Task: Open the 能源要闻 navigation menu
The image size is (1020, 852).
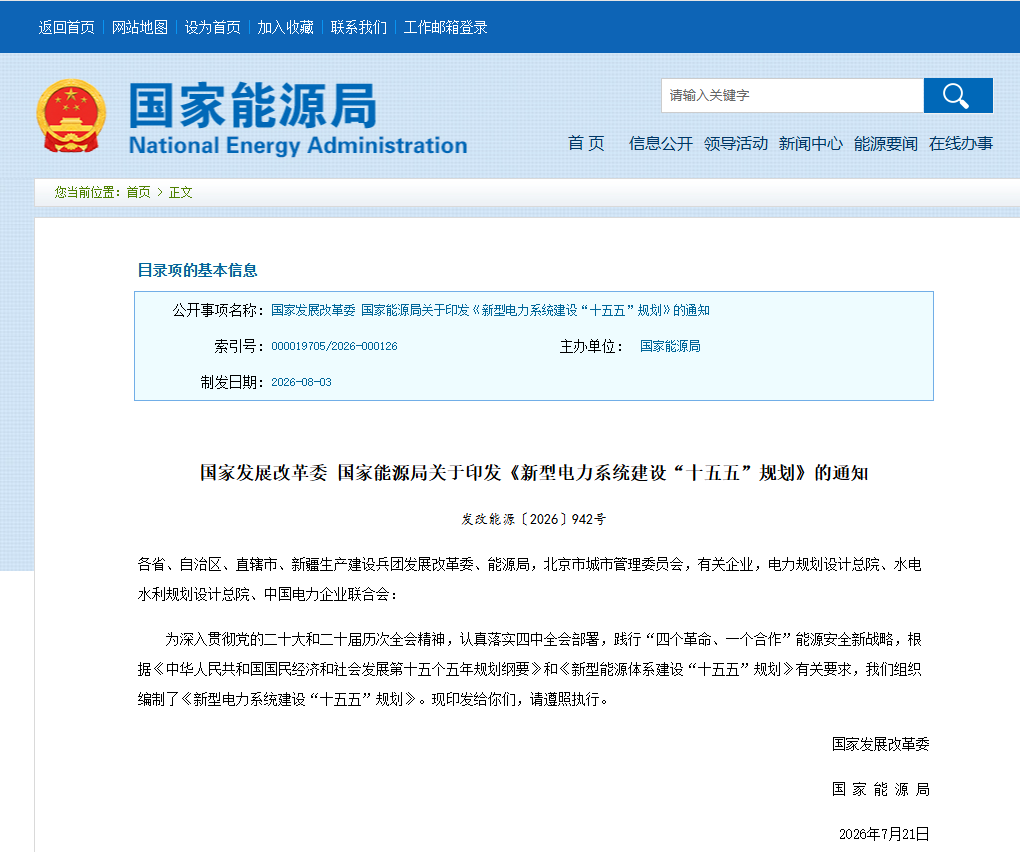Action: pos(885,143)
